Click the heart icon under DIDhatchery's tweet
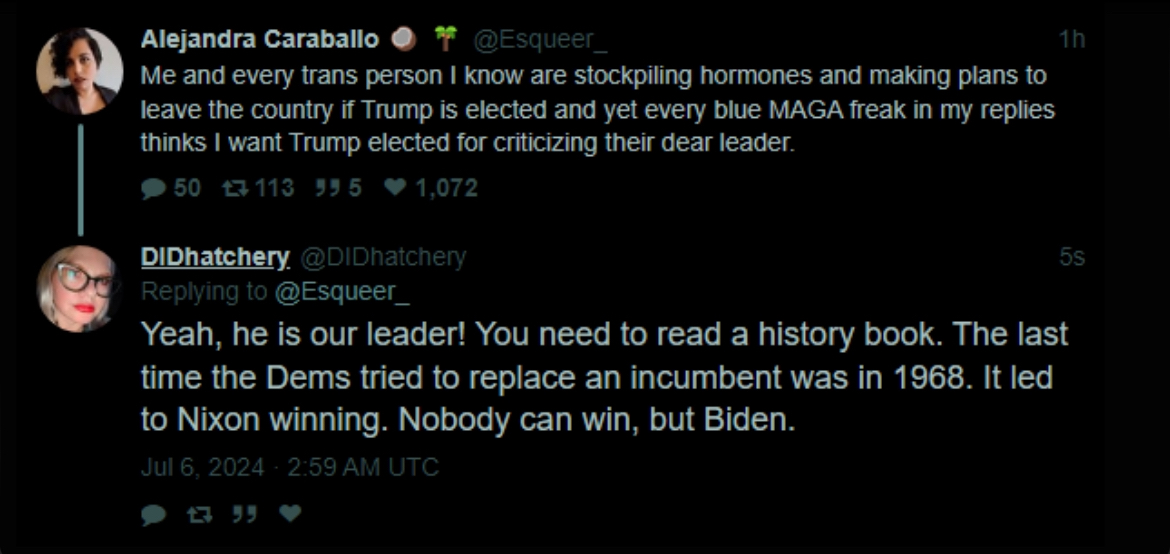The width and height of the screenshot is (1170, 554). tap(291, 514)
